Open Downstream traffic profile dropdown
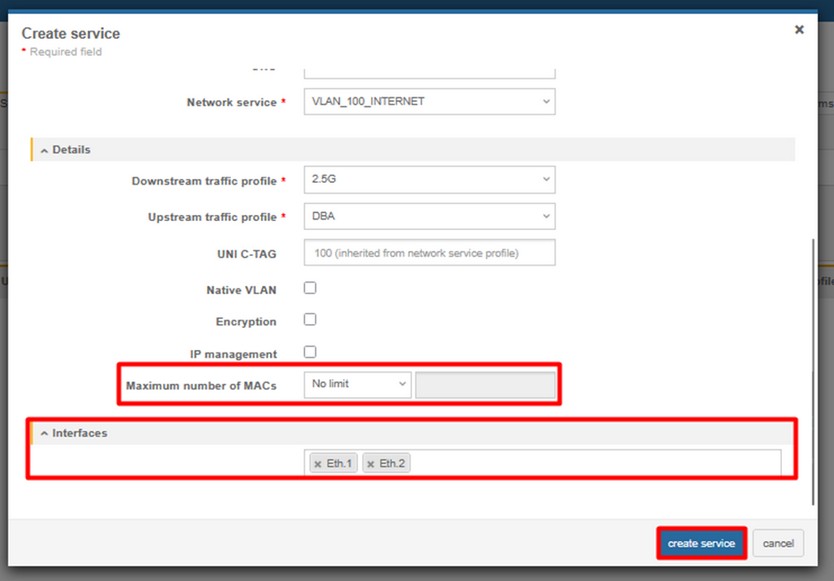The height and width of the screenshot is (581, 834). click(x=429, y=180)
